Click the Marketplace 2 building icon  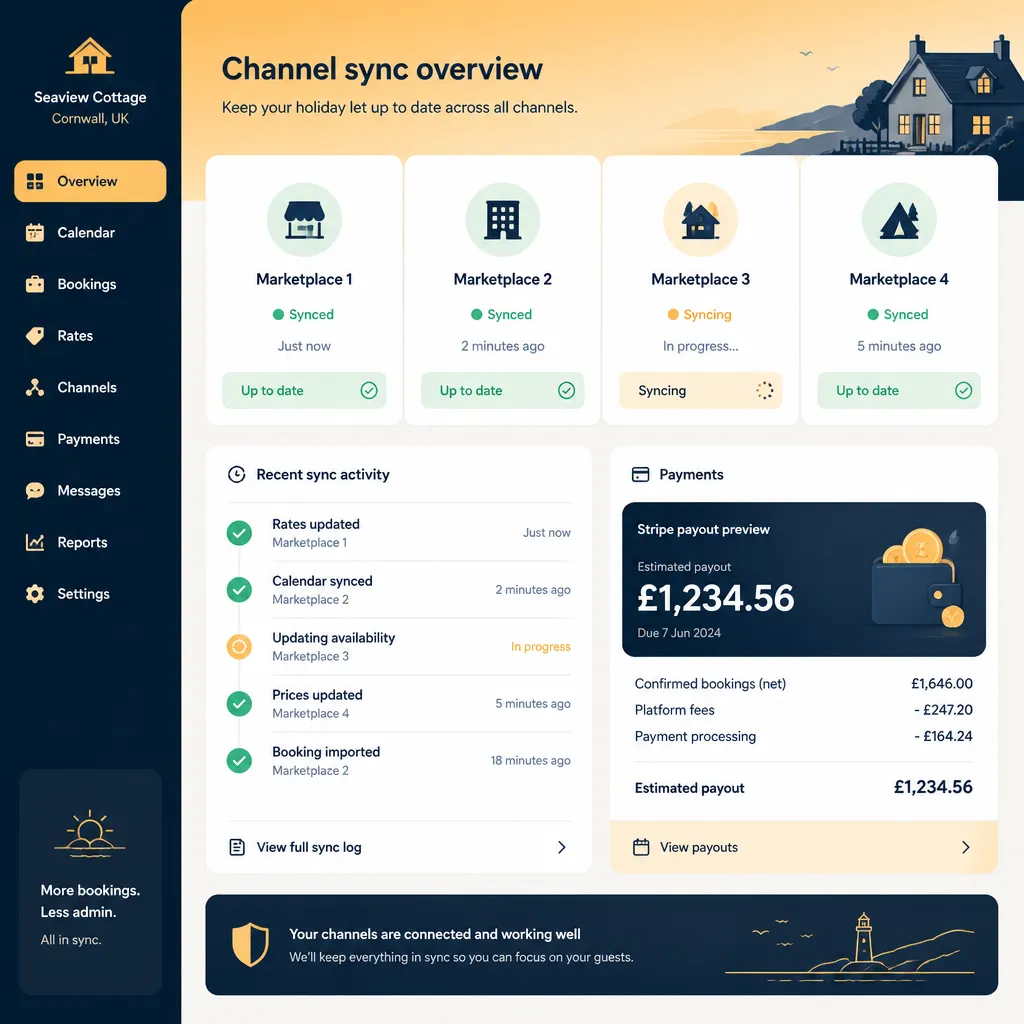pyautogui.click(x=502, y=219)
